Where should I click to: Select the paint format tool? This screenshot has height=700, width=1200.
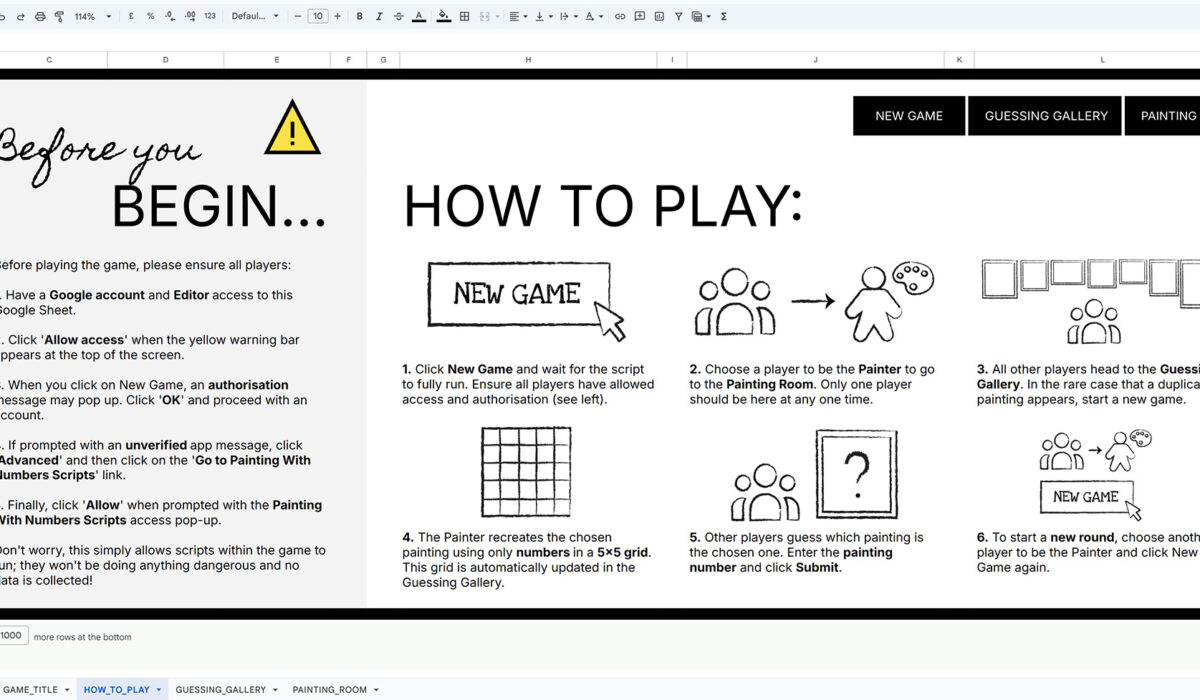(59, 17)
